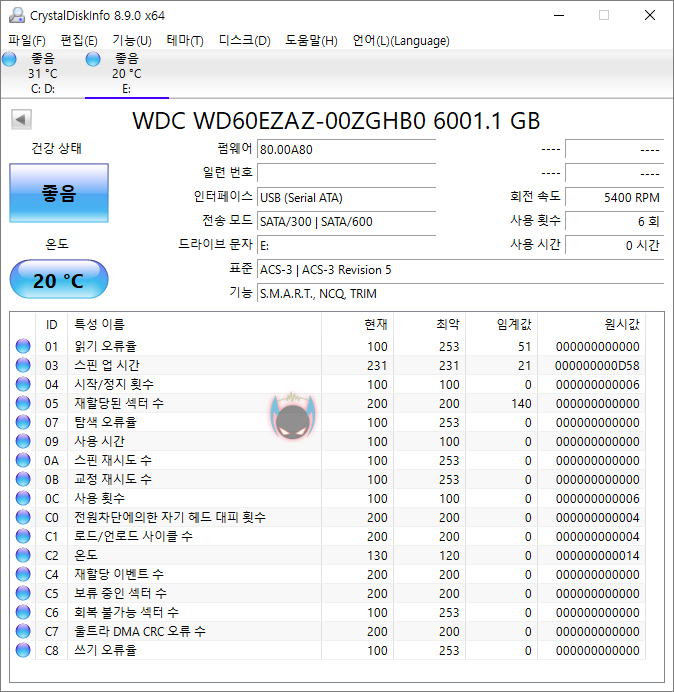Screen dimensions: 674x692
Task: Click status dot for ID 01 읽기 오류율
Action: [23, 346]
